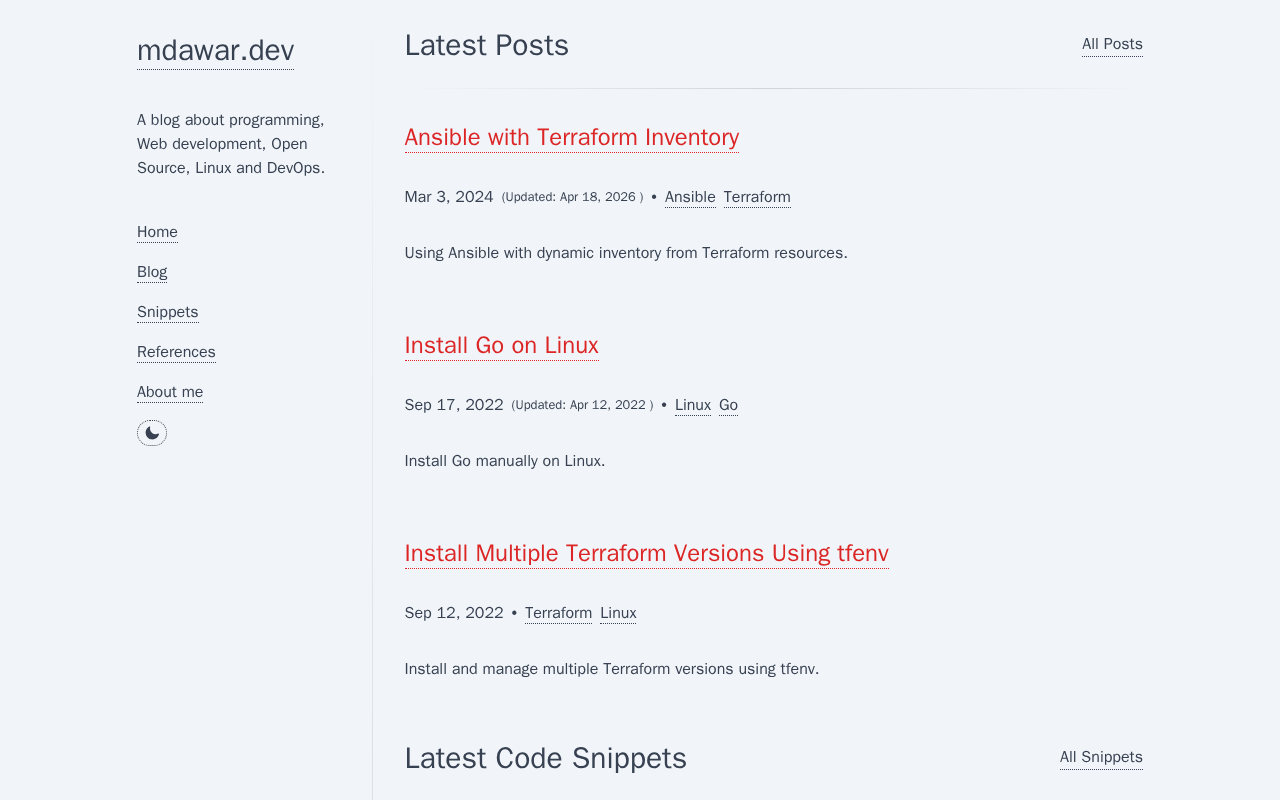Click the Linux tag on the Go post
The image size is (1280, 800).
pyautogui.click(x=693, y=405)
